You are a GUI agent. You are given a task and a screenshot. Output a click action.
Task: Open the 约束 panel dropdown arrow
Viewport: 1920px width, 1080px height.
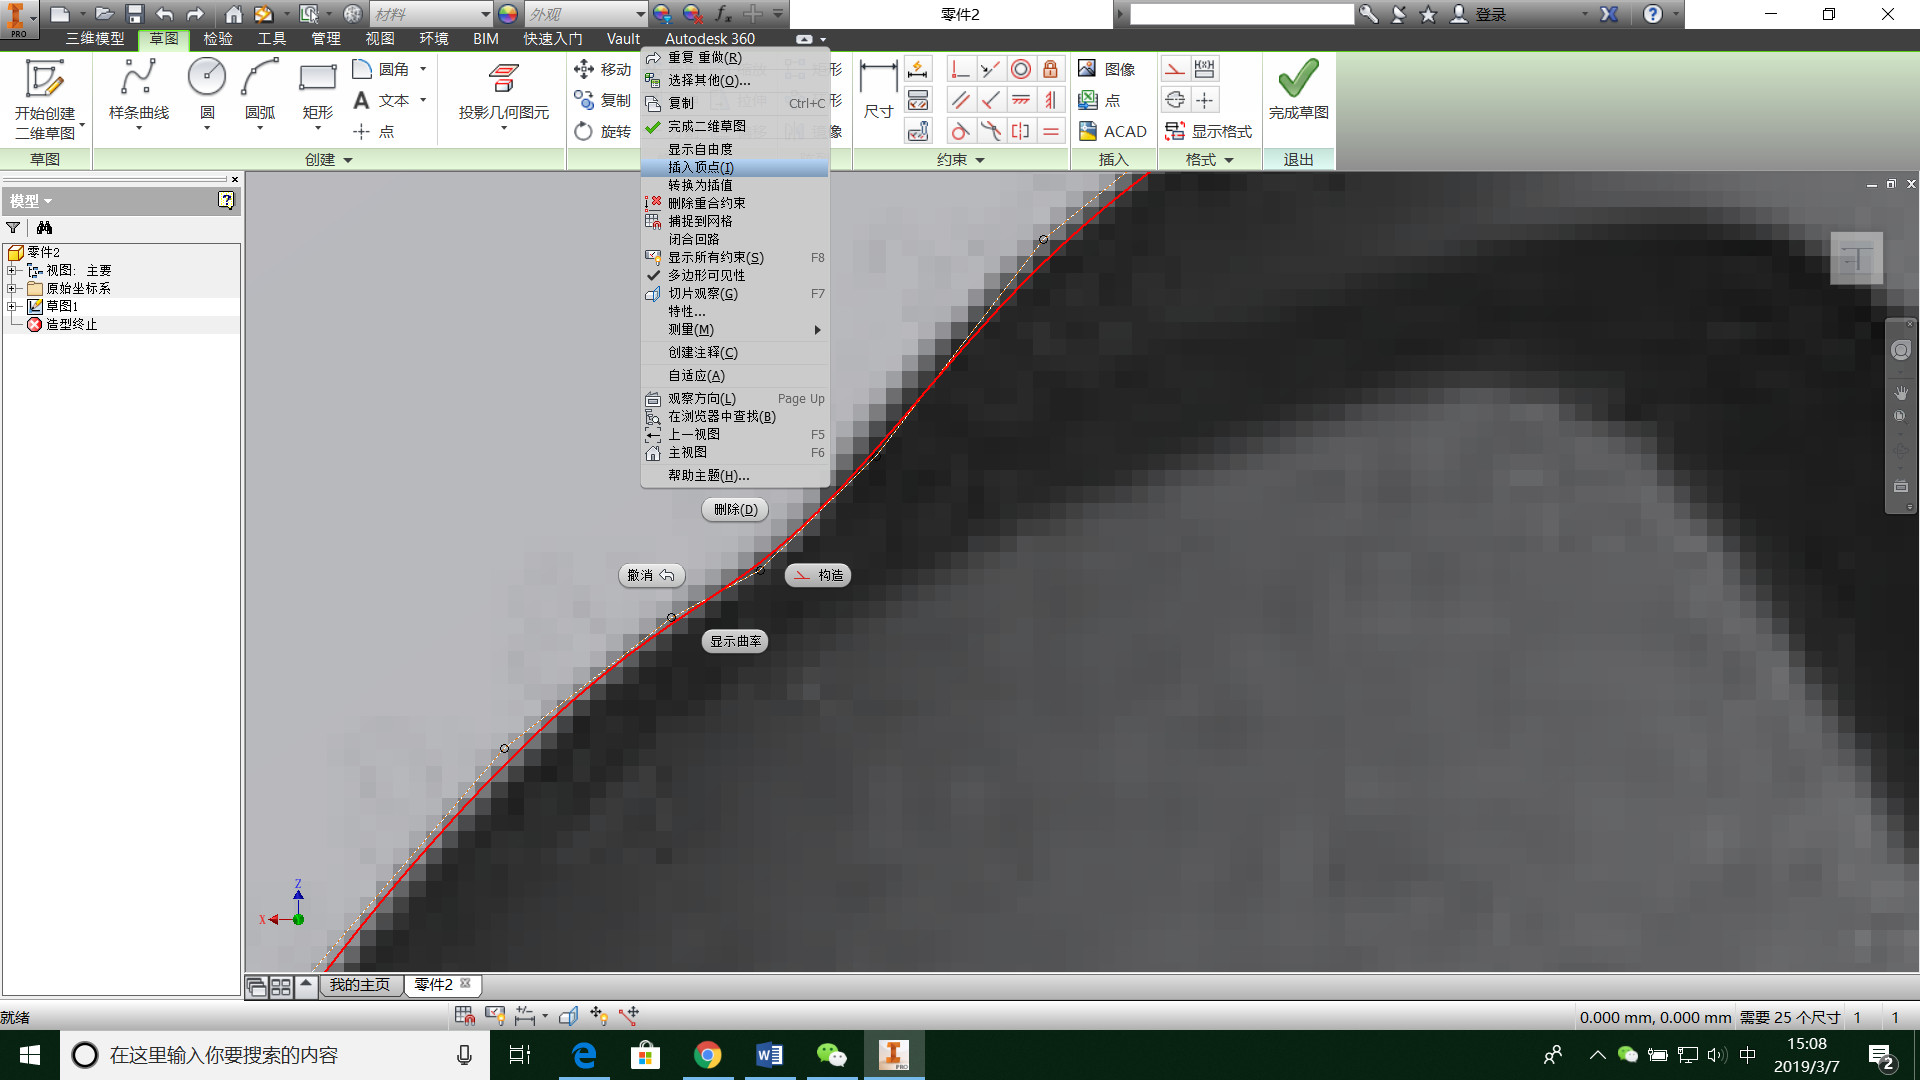980,160
